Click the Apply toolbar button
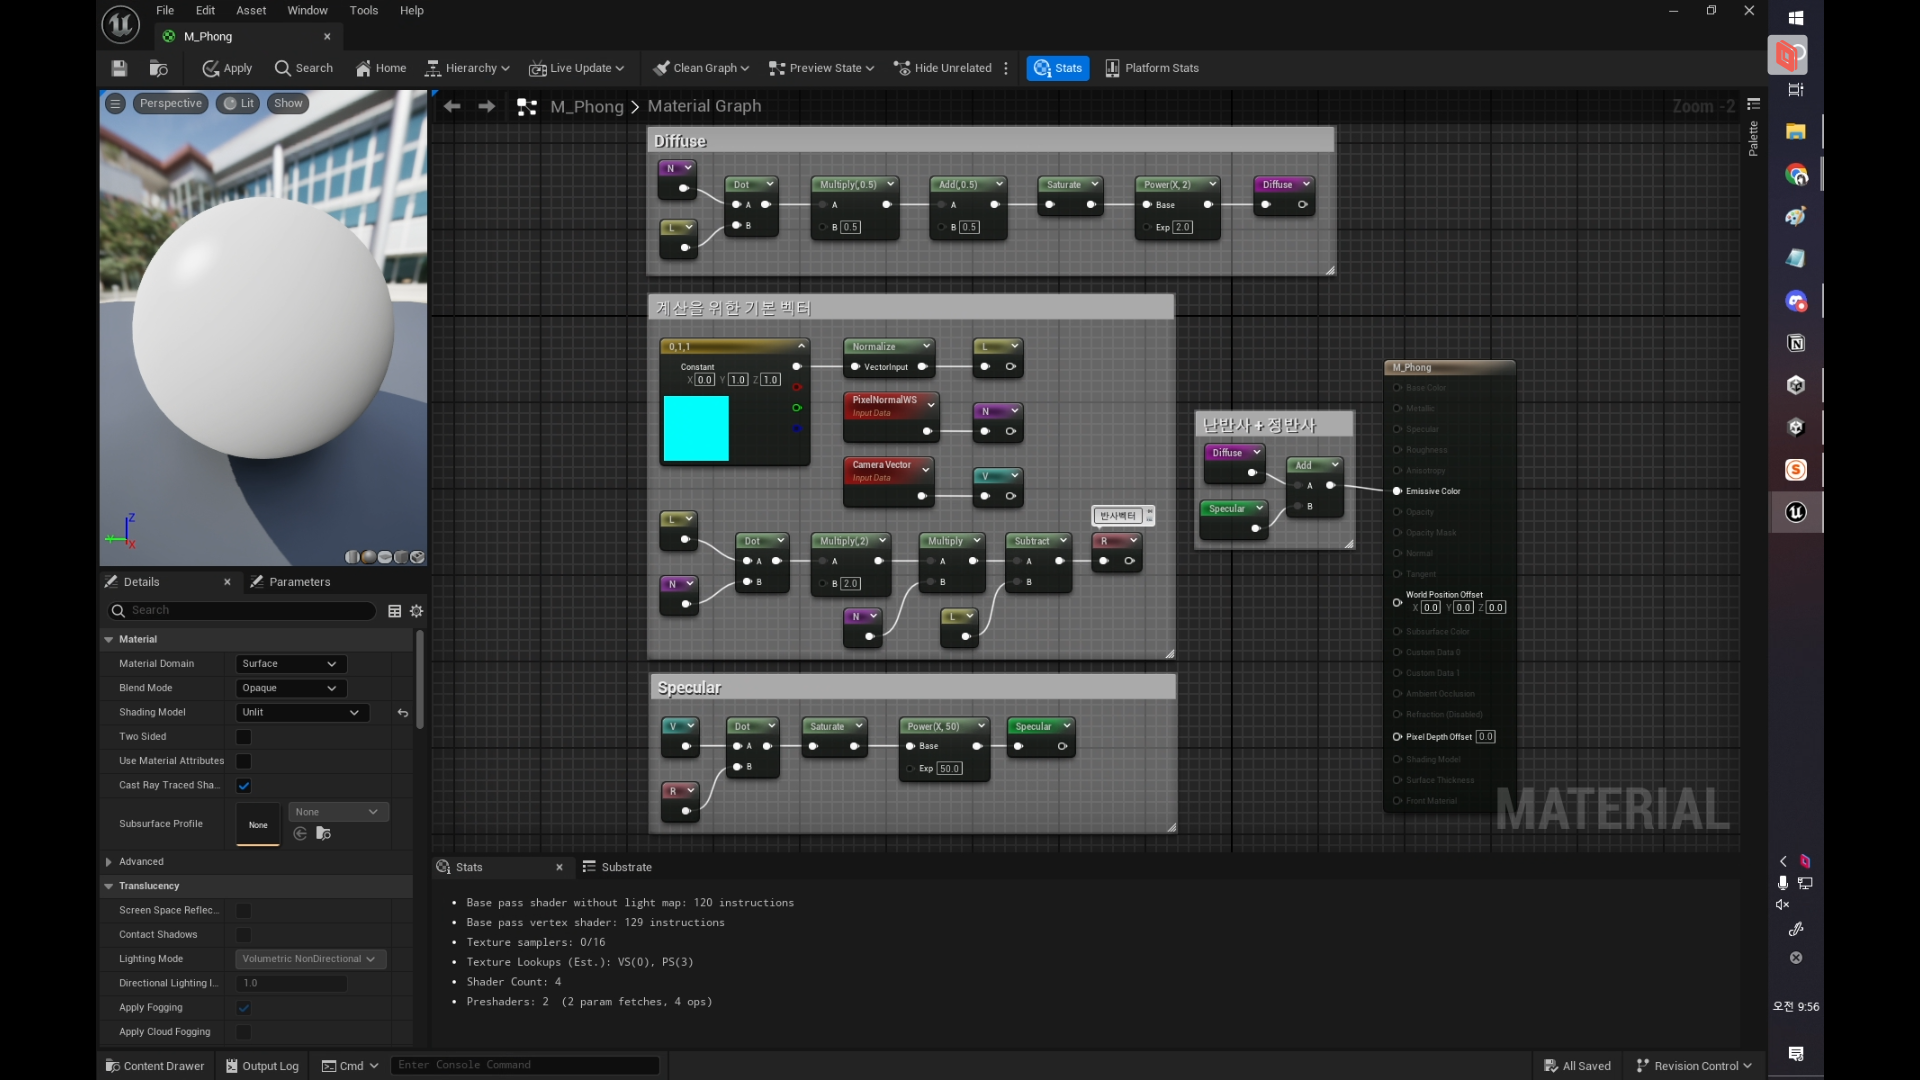Viewport: 1920px width, 1080px height. click(x=227, y=68)
